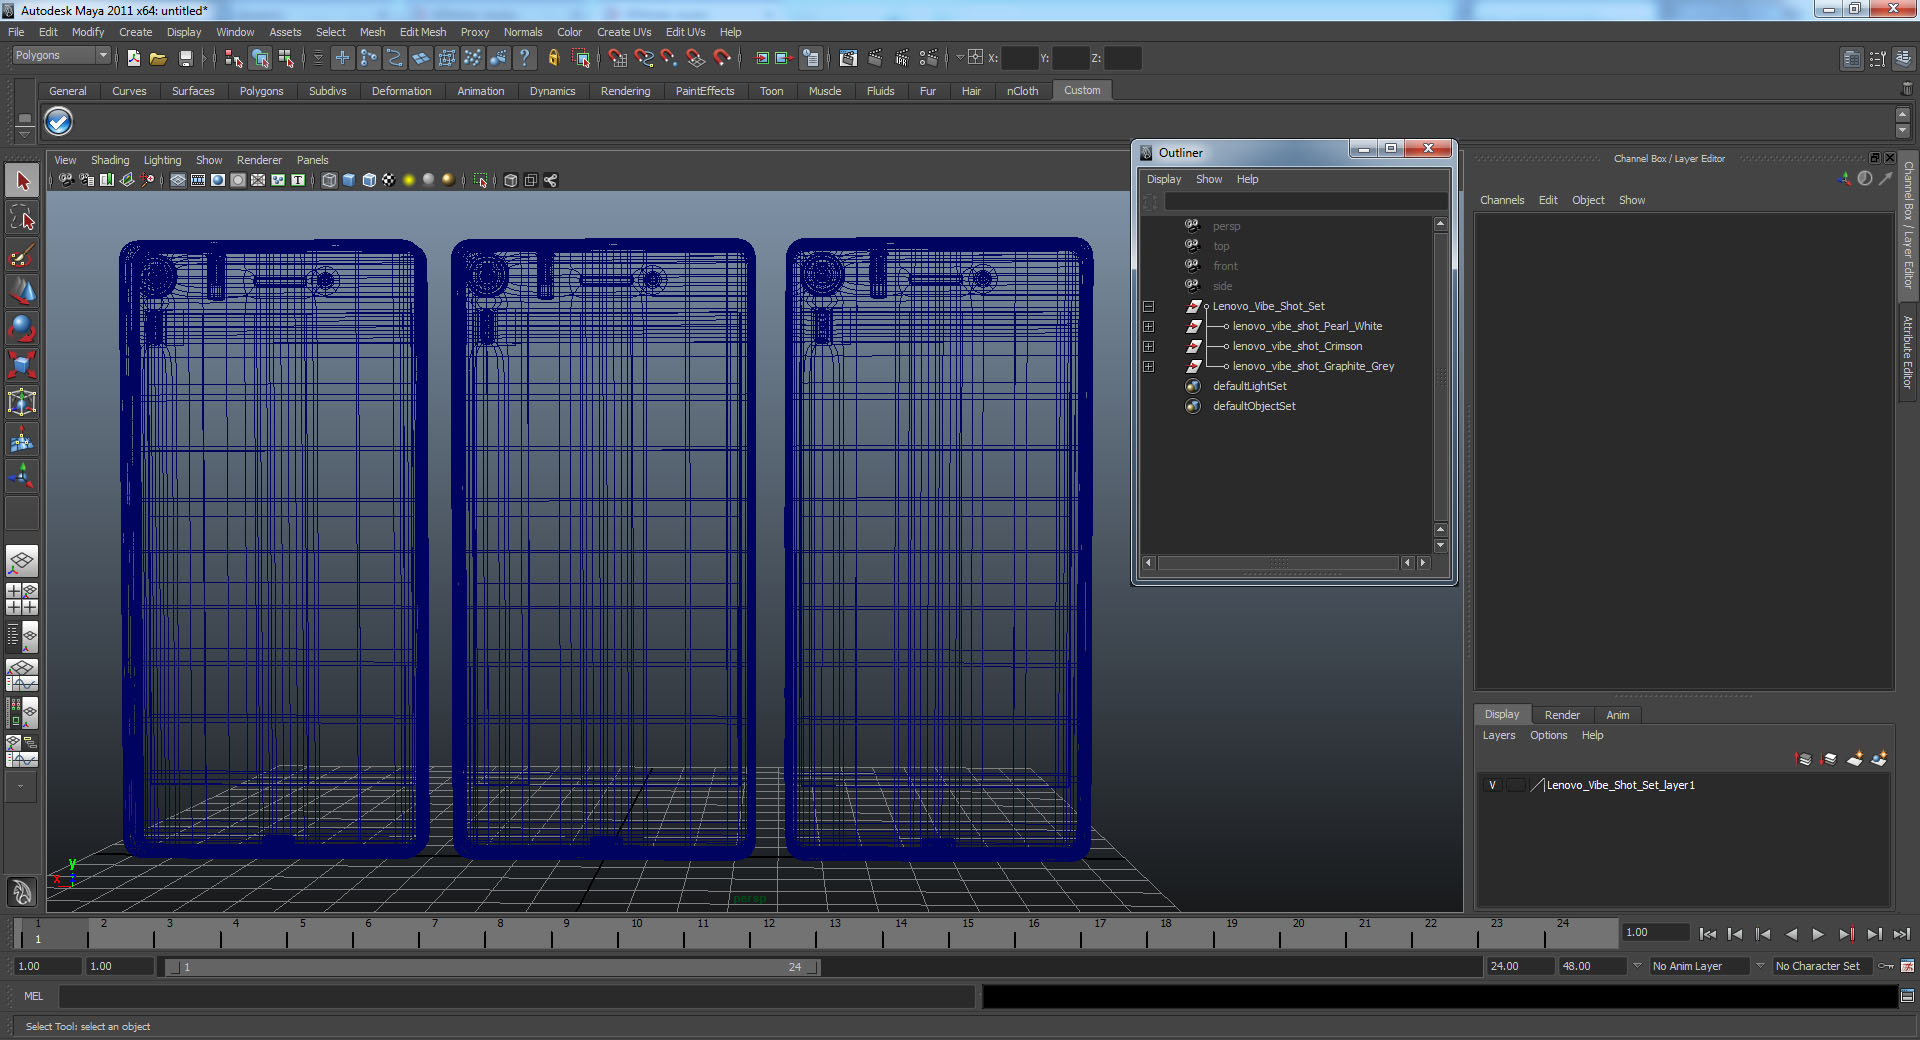
Task: Toggle visibility V of Lenovo_Vibe_Shot_Set_layer1
Action: 1493,785
